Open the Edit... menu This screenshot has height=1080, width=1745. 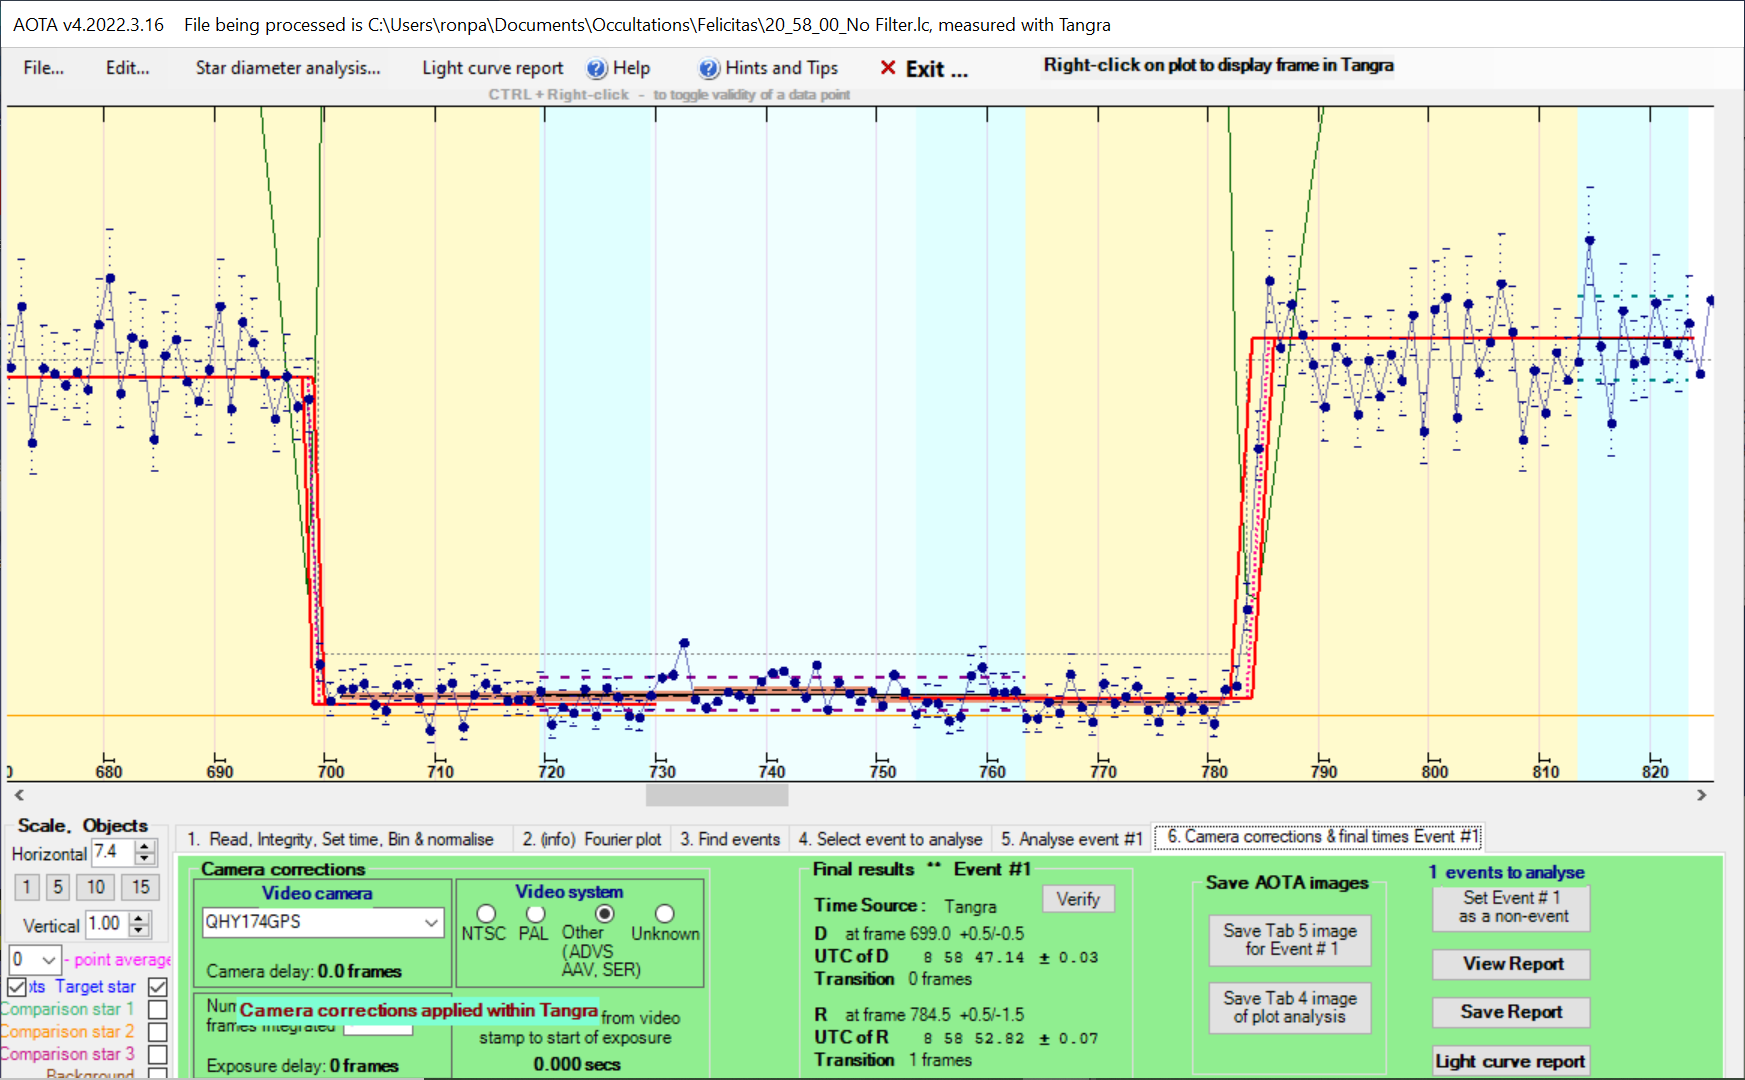point(127,68)
